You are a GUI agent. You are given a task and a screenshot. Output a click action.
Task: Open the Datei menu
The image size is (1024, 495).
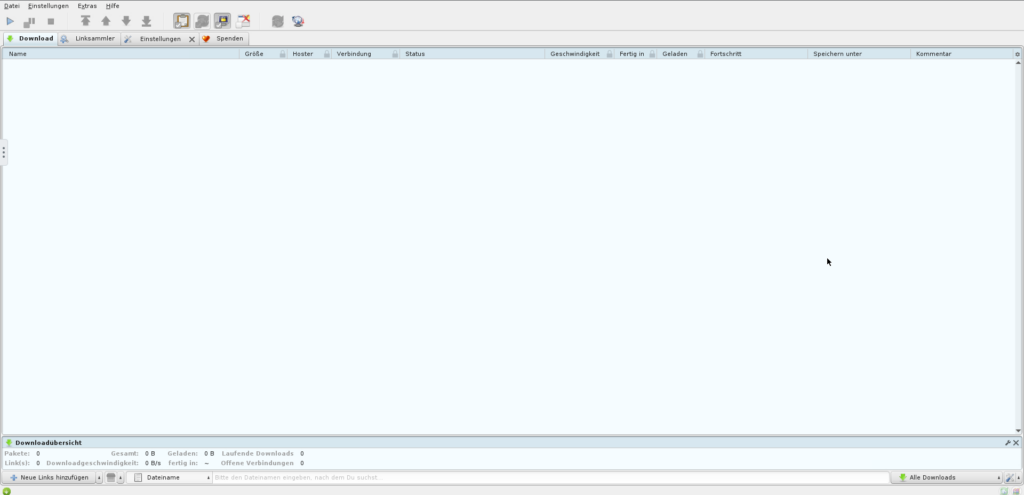[12, 6]
